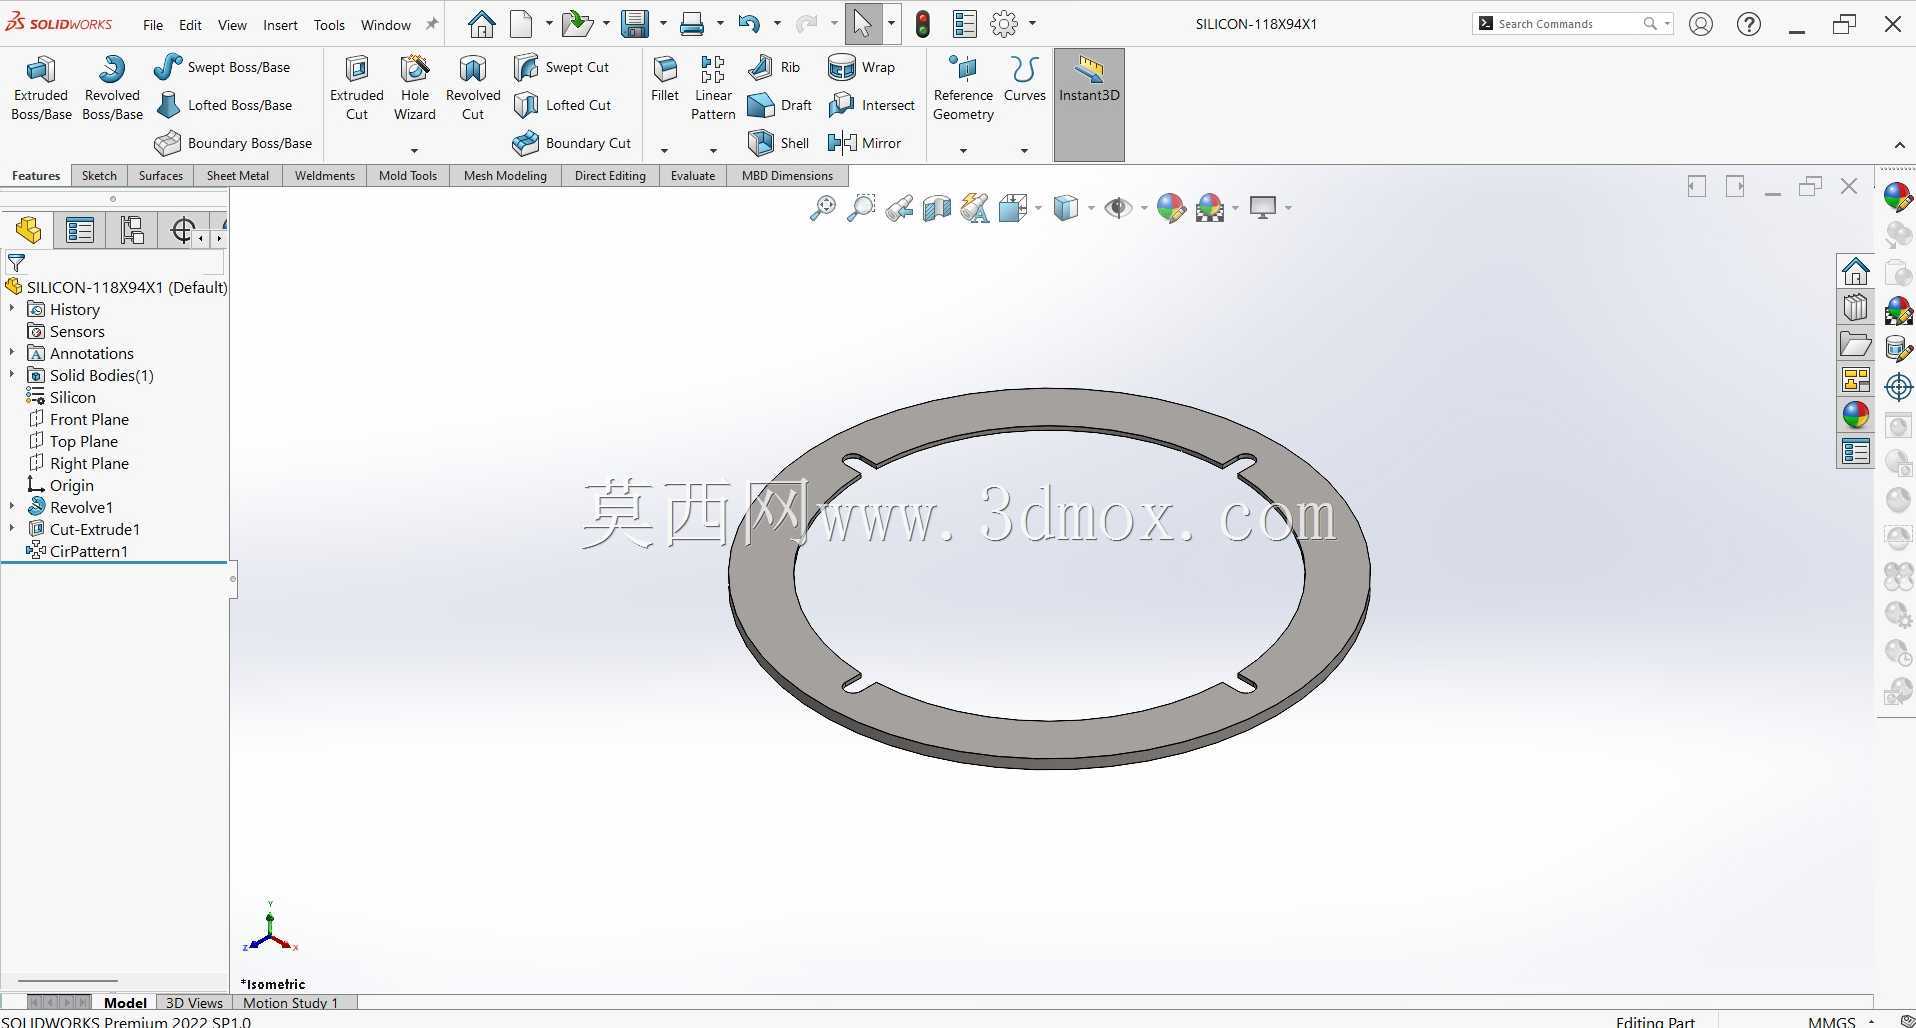Expand the Revolve1 feature

tap(12, 507)
